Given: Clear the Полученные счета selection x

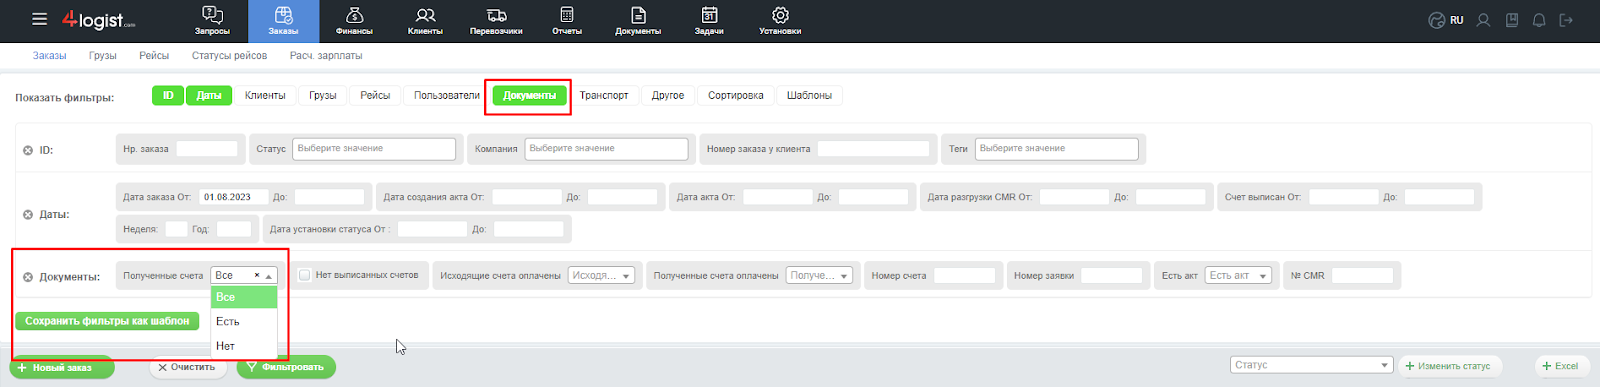Looking at the screenshot, I should [x=257, y=275].
